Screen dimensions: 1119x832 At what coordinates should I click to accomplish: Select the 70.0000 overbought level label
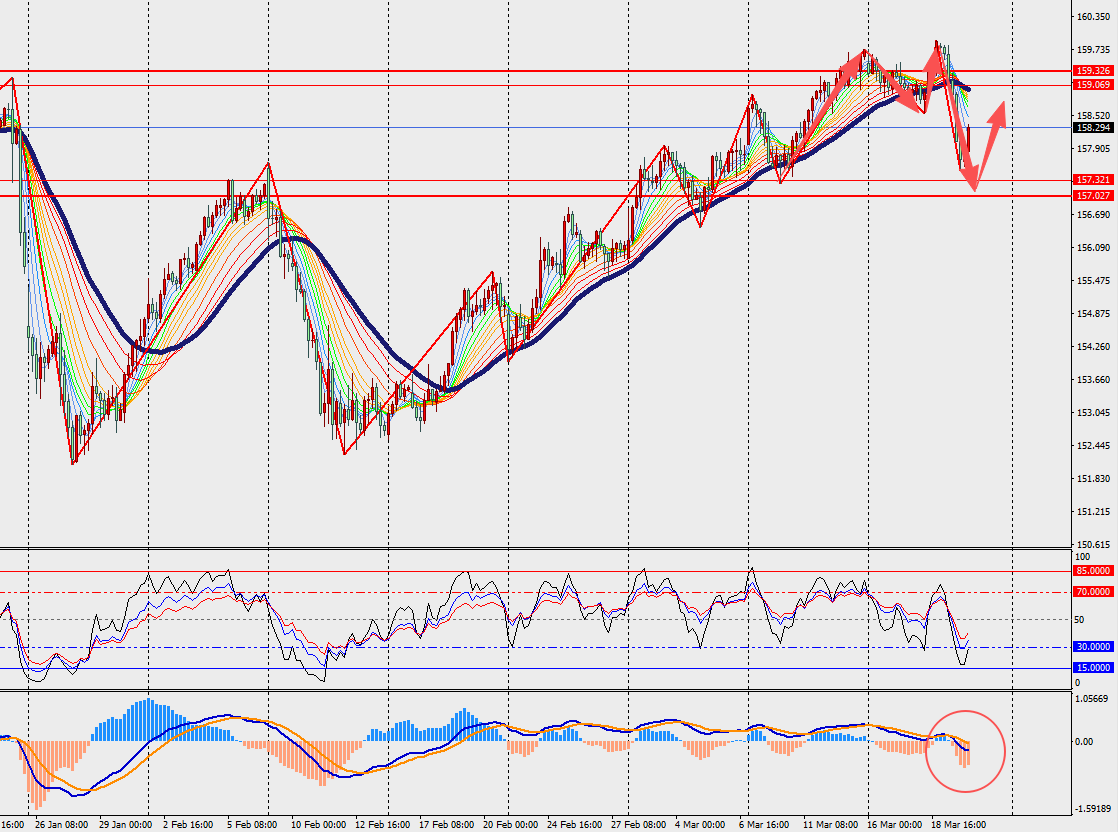coord(1094,592)
